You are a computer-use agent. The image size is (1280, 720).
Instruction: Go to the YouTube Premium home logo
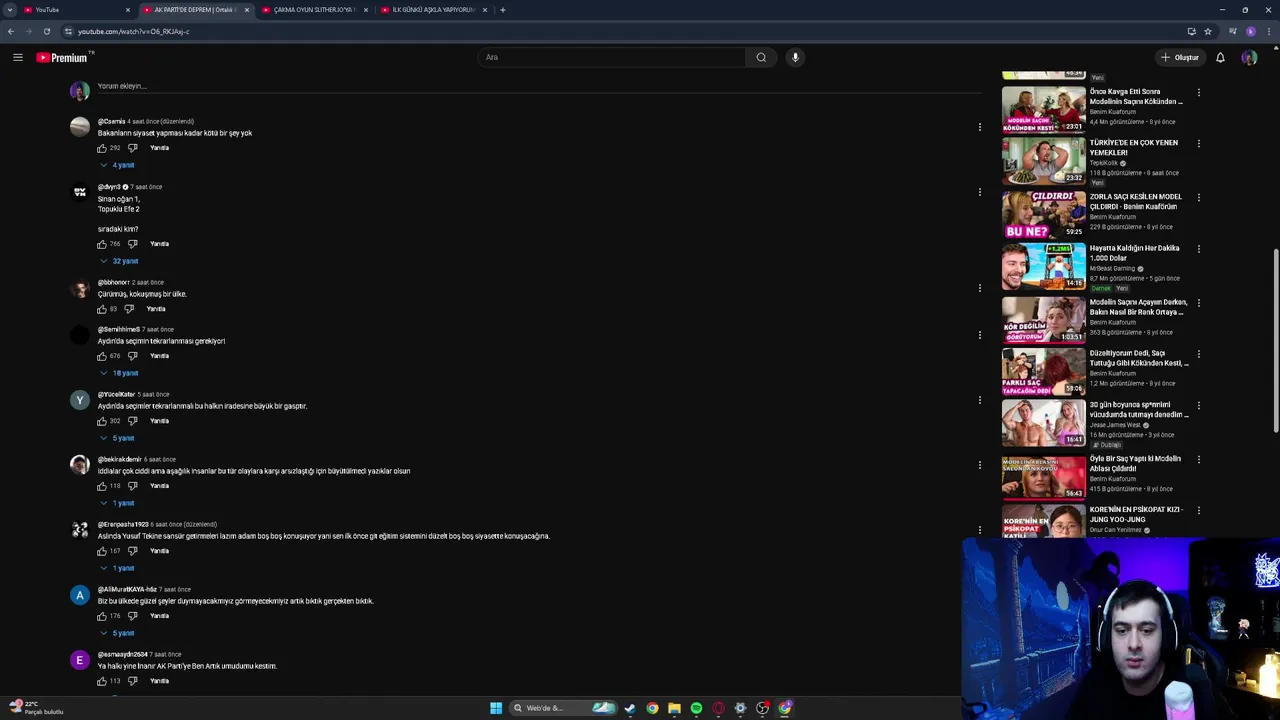click(63, 58)
